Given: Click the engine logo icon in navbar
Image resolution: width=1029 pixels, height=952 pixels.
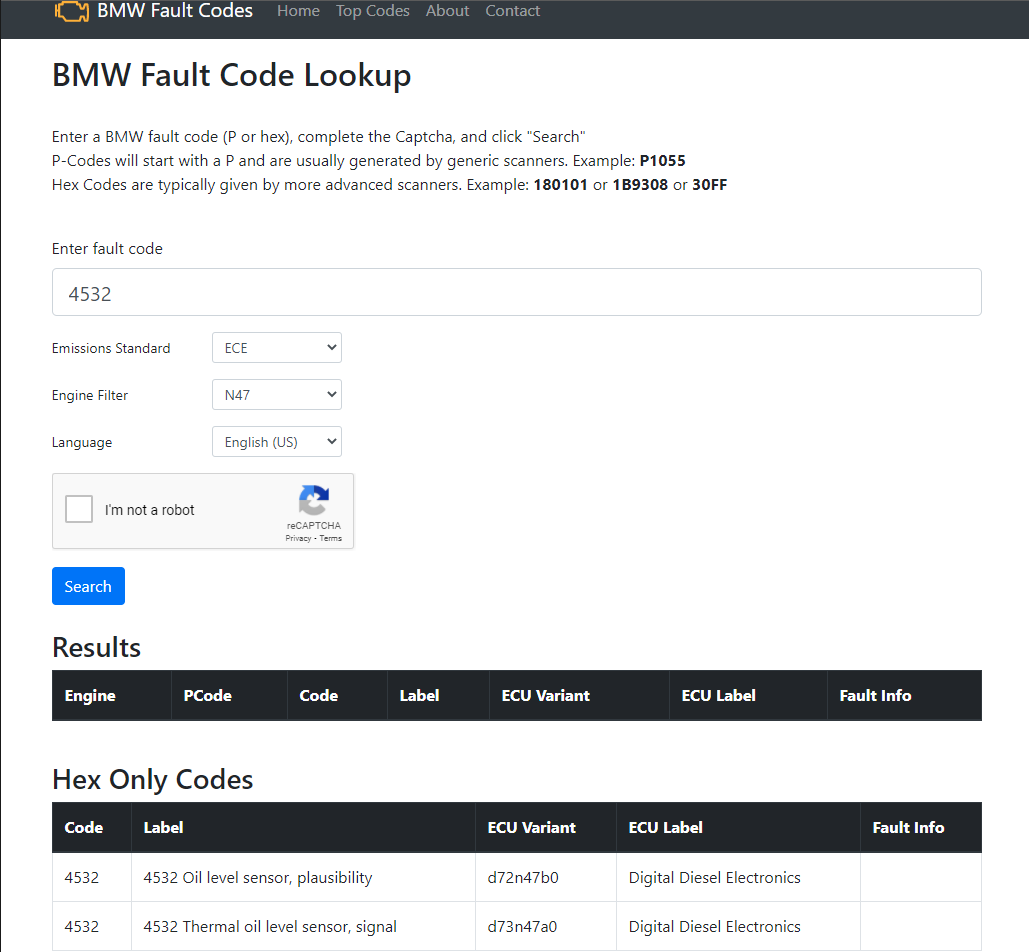Looking at the screenshot, I should (x=72, y=11).
